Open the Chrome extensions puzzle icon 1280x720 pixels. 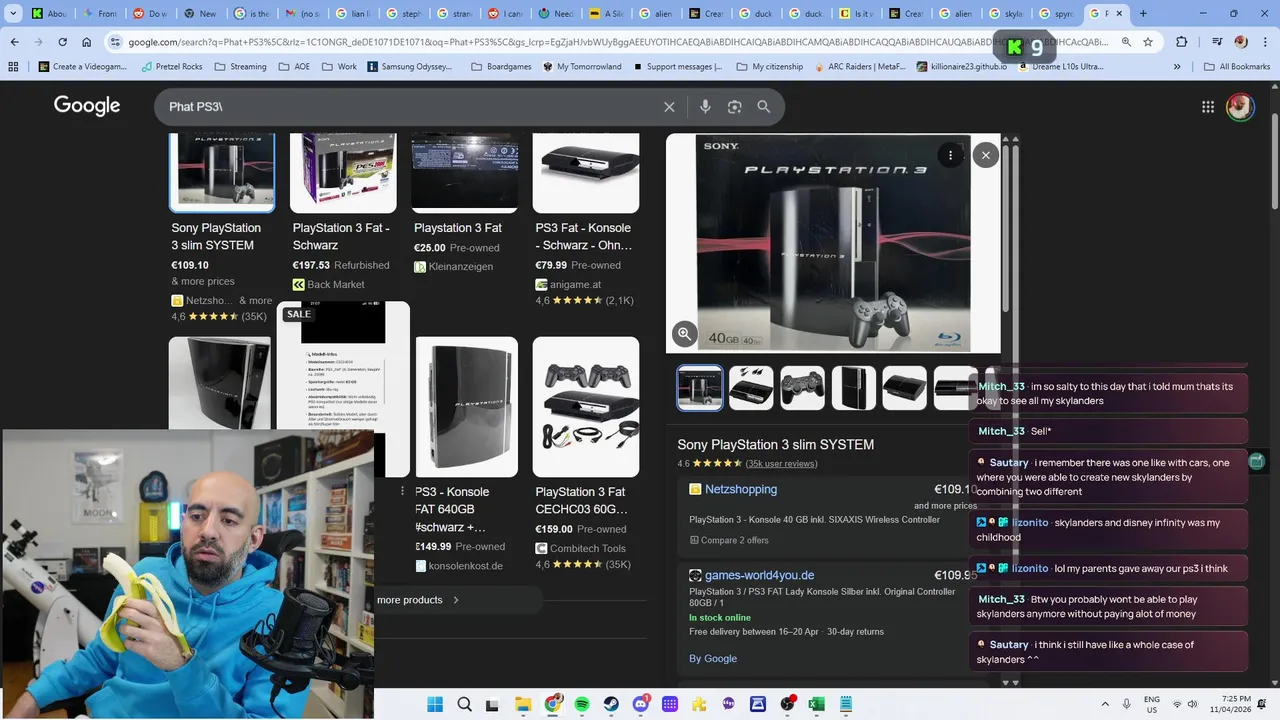point(1182,42)
